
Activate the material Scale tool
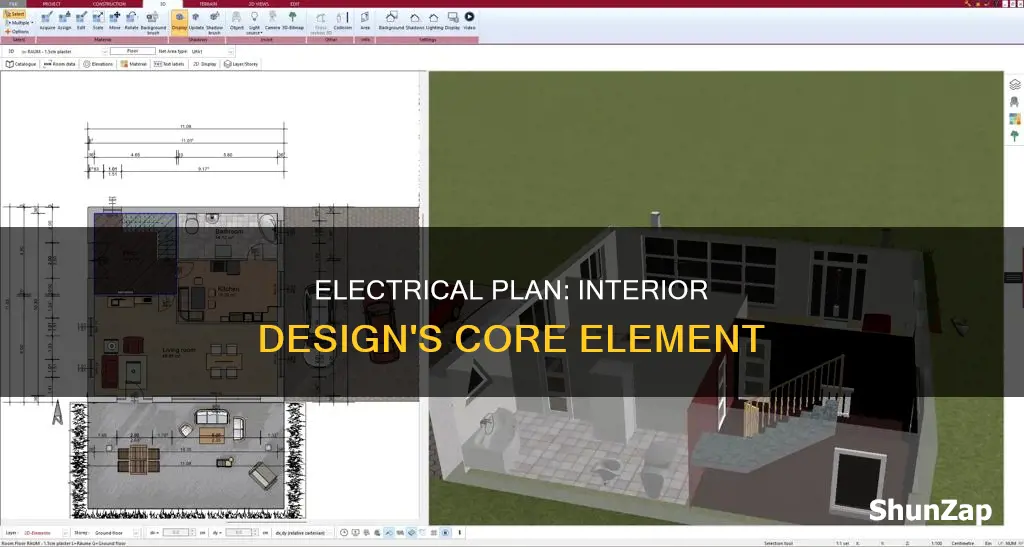pyautogui.click(x=98, y=21)
